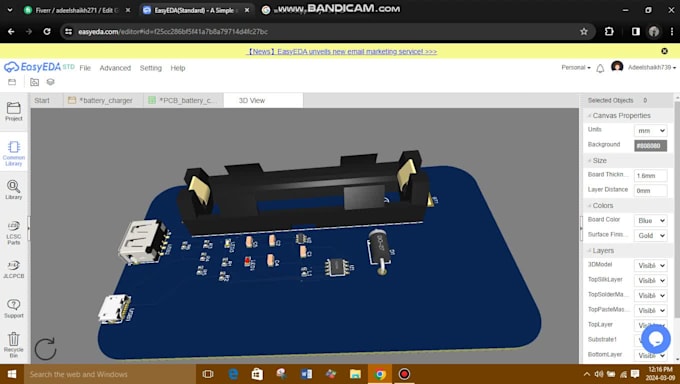The image size is (680, 384).
Task: Reload the browser page
Action: pos(47,31)
